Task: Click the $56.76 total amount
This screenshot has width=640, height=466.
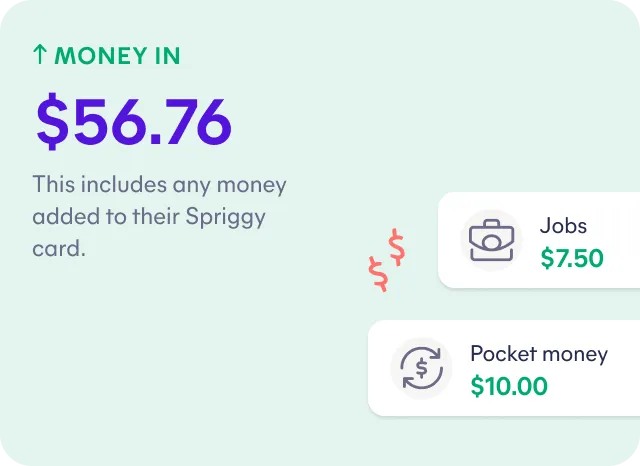Action: click(133, 122)
